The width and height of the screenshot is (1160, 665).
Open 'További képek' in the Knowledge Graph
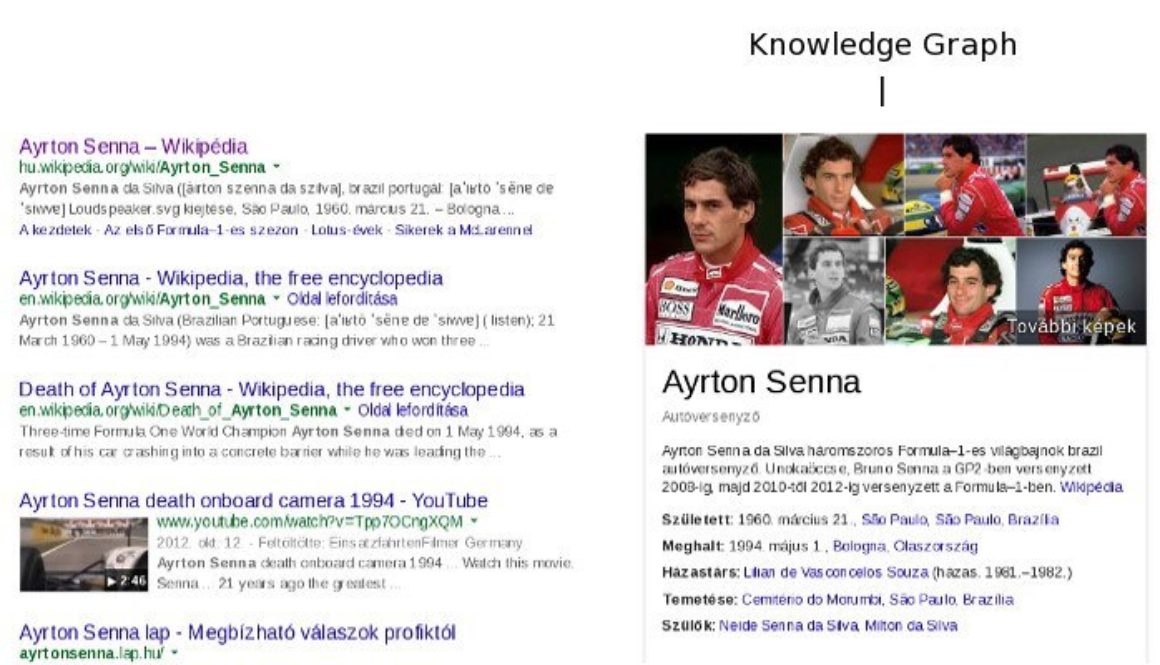[x=1070, y=325]
